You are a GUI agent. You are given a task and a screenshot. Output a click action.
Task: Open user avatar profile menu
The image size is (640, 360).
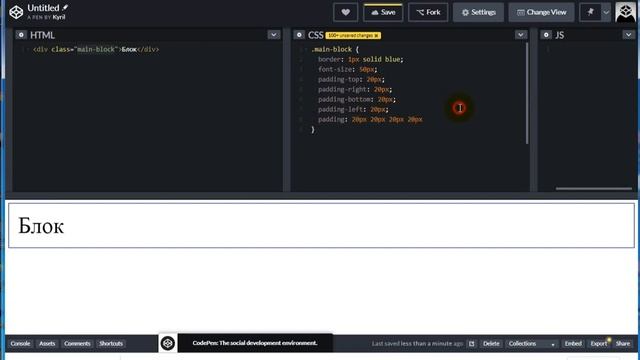tap(625, 12)
